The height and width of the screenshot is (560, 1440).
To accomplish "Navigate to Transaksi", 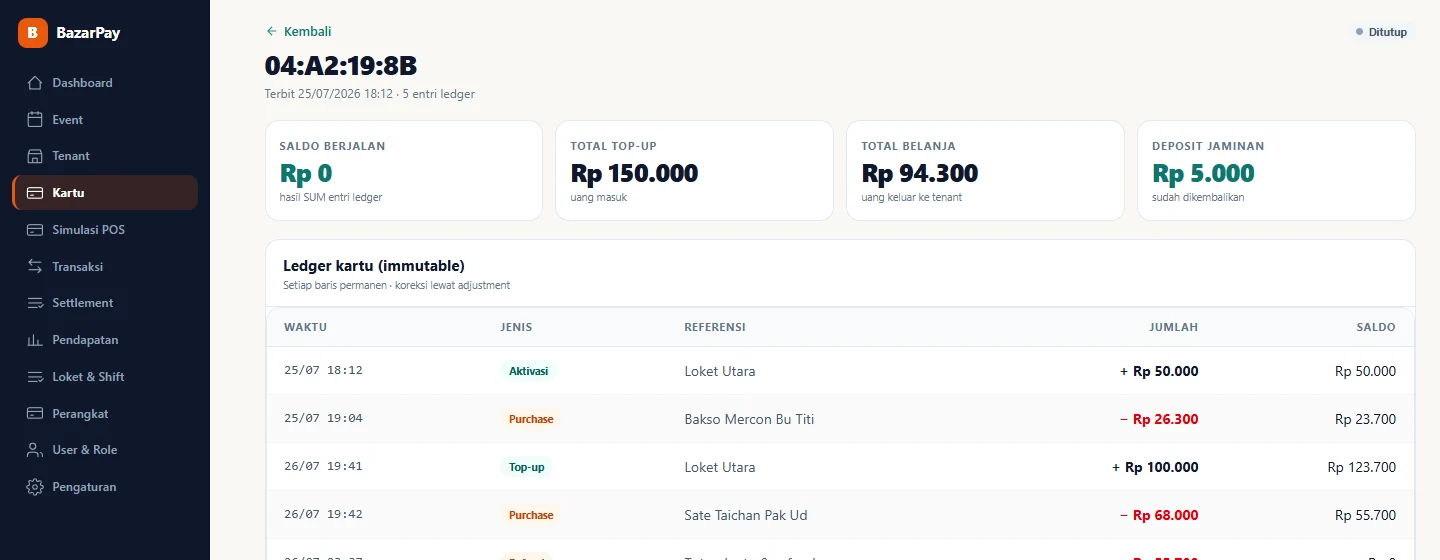I will pyautogui.click(x=105, y=267).
